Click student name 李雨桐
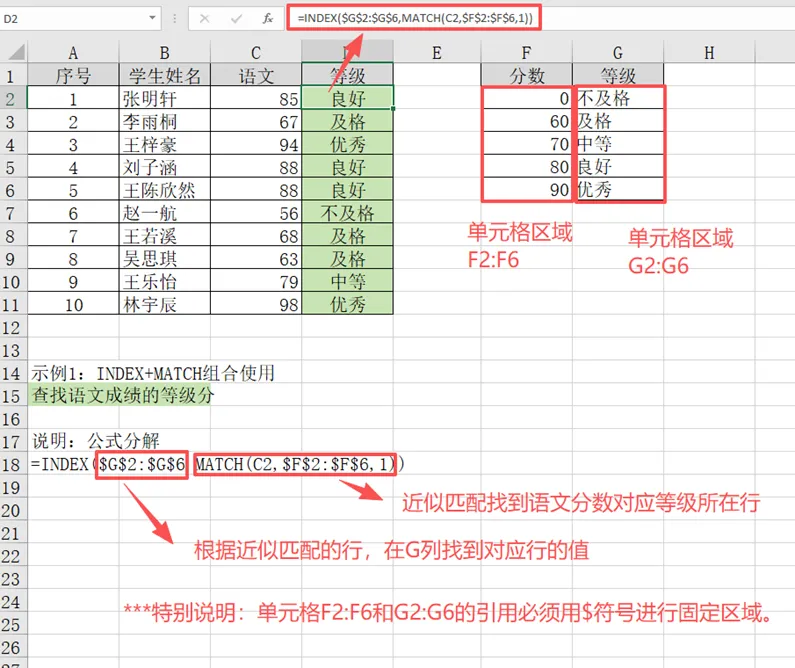795x668 pixels. coord(164,121)
